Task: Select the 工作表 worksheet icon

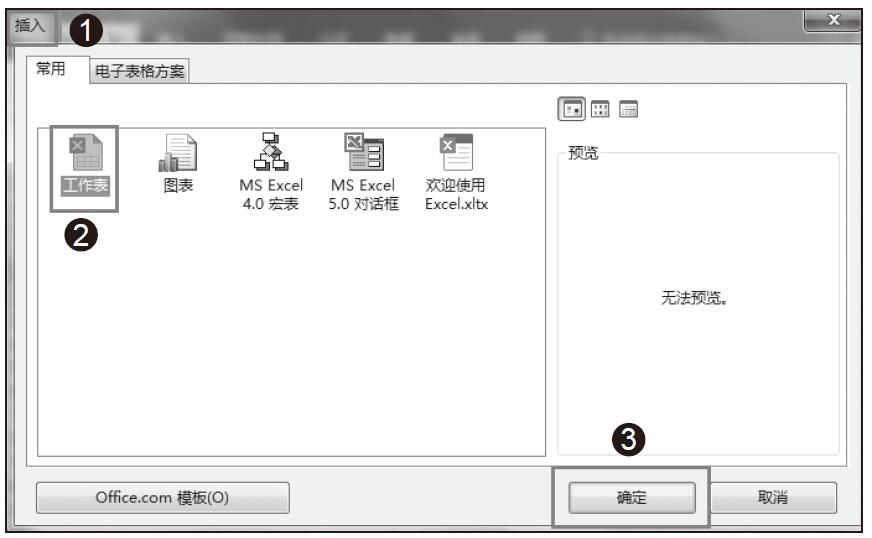Action: click(x=84, y=159)
